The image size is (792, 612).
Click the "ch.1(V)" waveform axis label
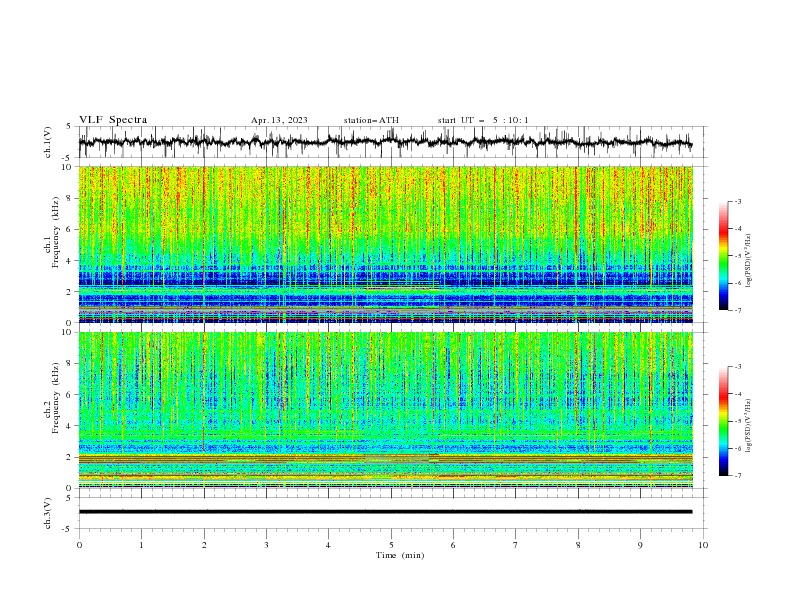click(x=48, y=142)
